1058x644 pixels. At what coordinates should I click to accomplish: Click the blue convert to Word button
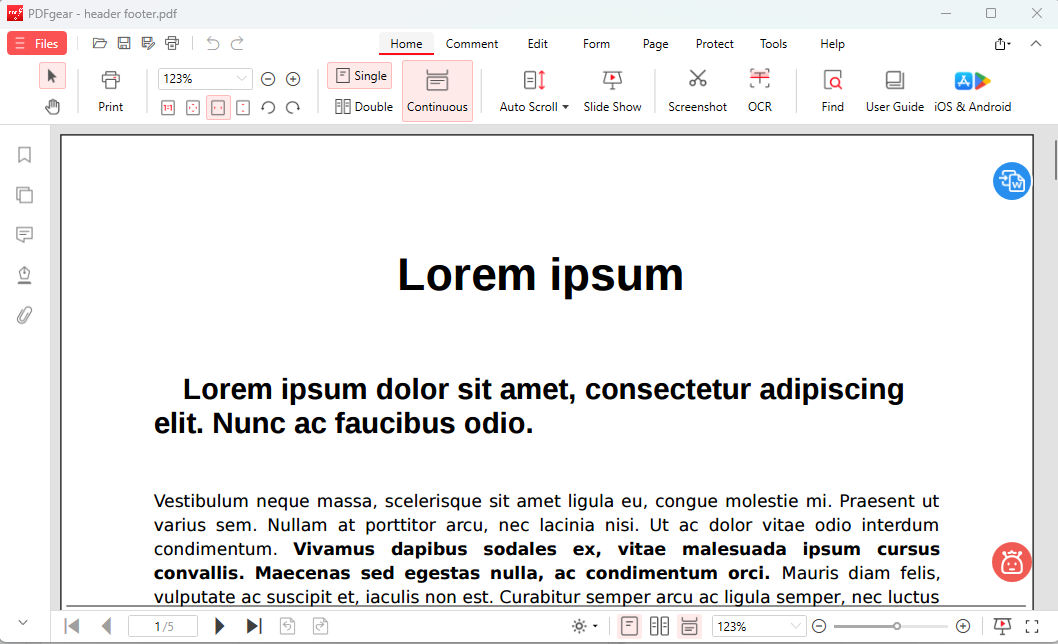(1011, 181)
